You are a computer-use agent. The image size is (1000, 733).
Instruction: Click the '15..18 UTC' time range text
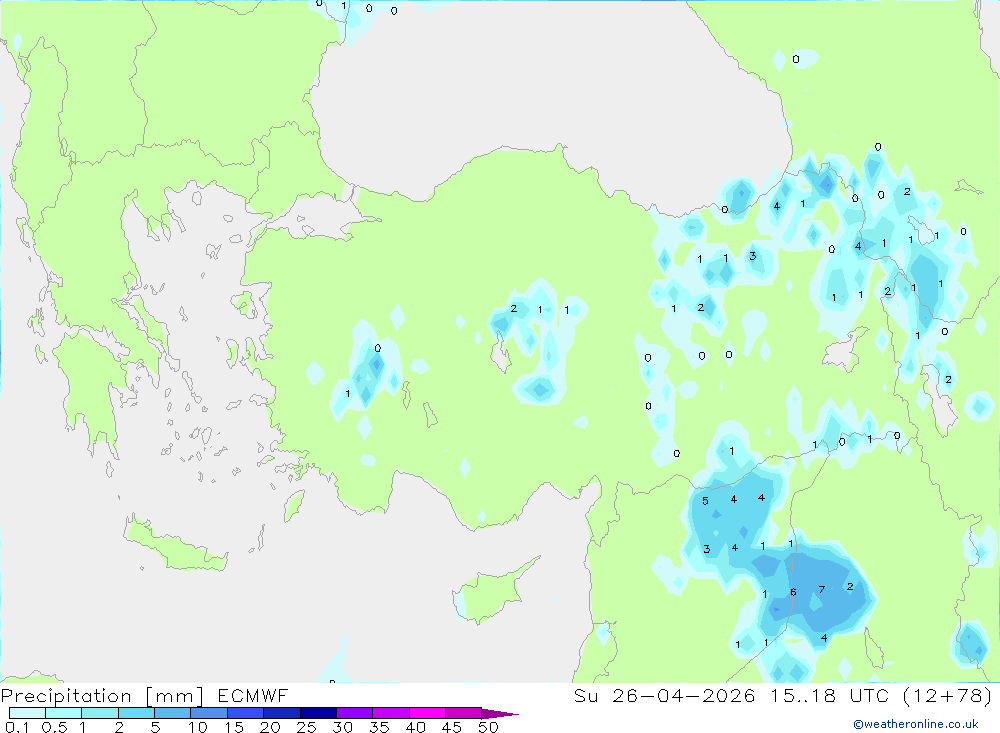click(x=829, y=695)
